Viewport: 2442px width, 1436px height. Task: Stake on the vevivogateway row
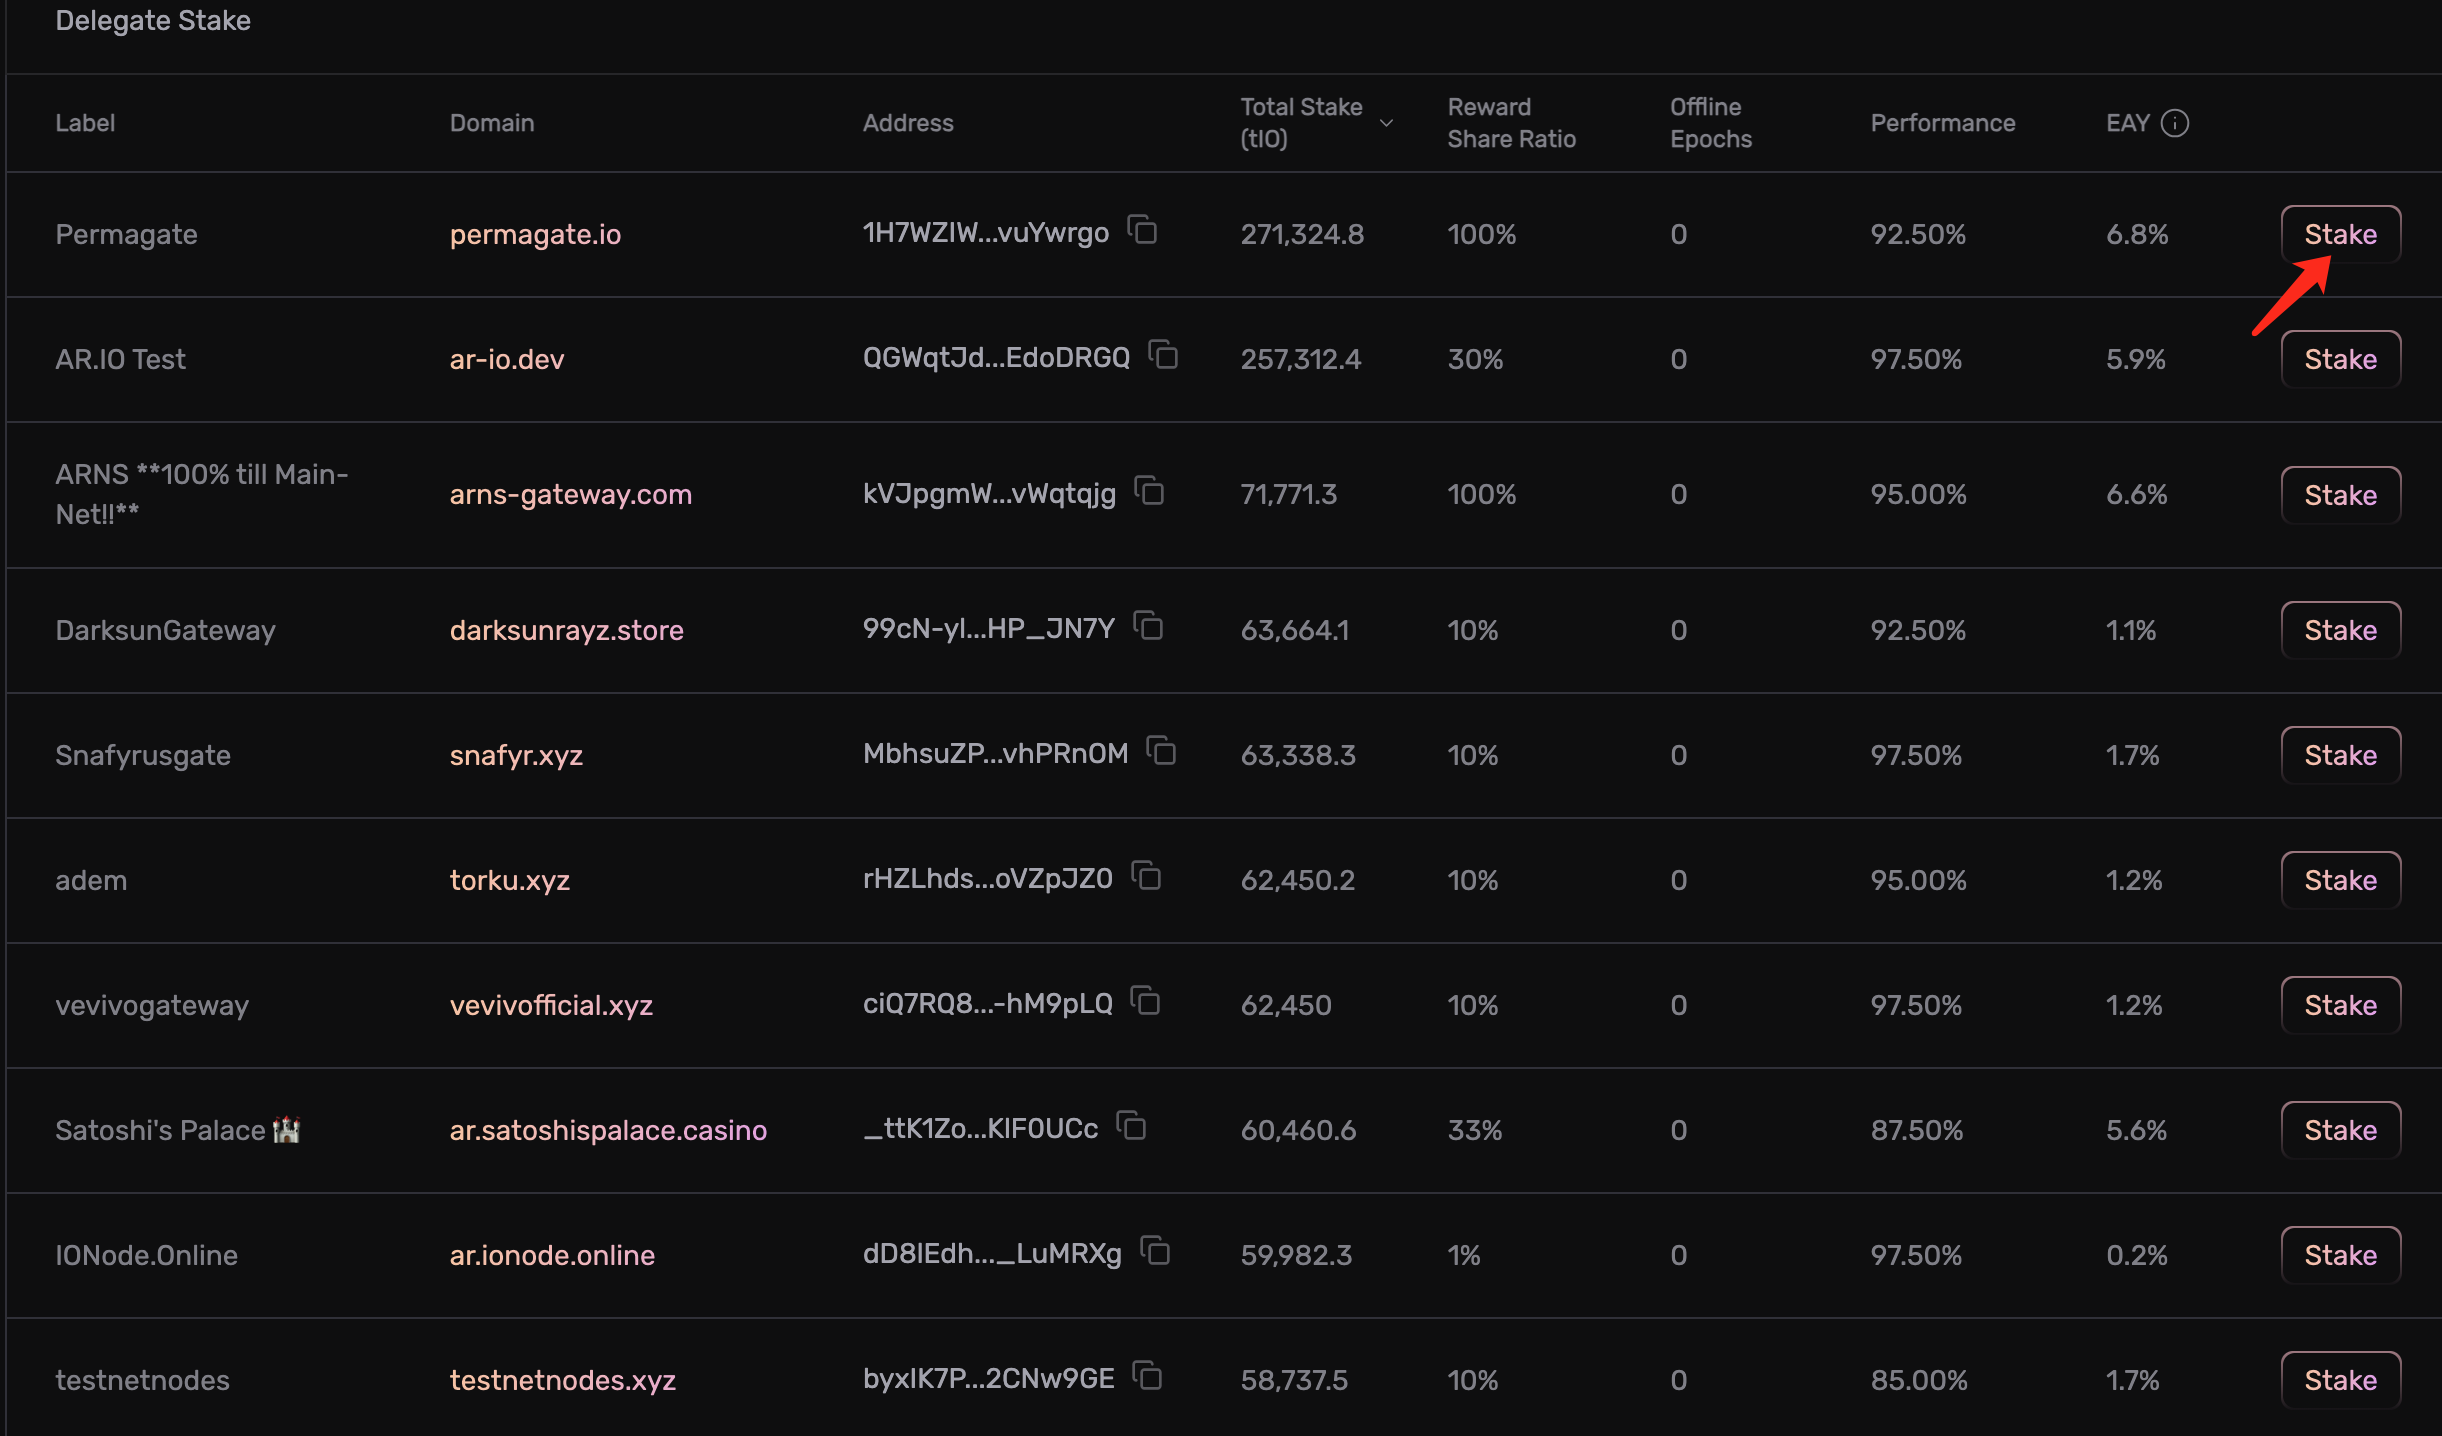[x=2340, y=1005]
